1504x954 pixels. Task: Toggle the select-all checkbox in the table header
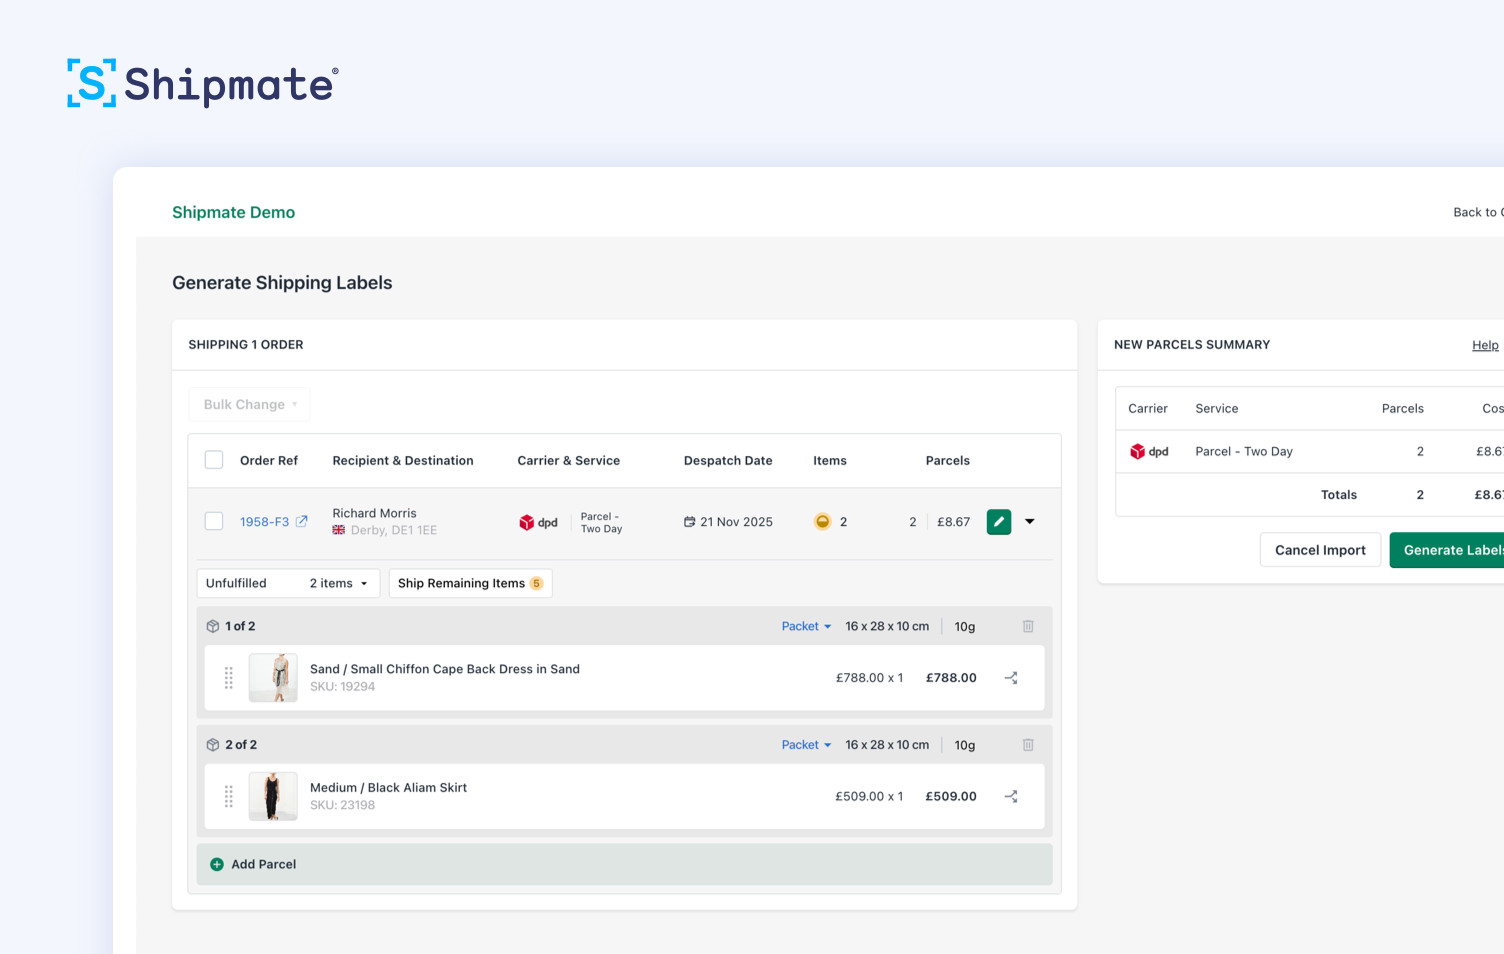click(213, 459)
